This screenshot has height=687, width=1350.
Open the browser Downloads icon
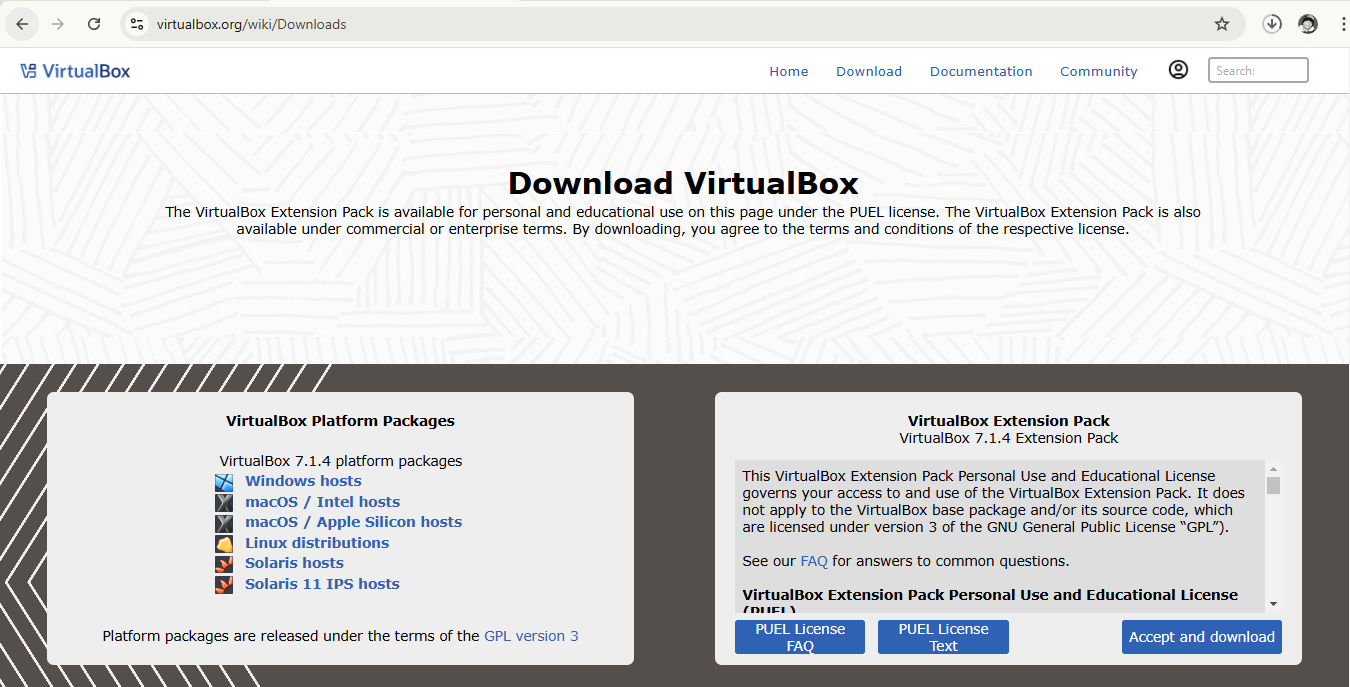tap(1271, 23)
